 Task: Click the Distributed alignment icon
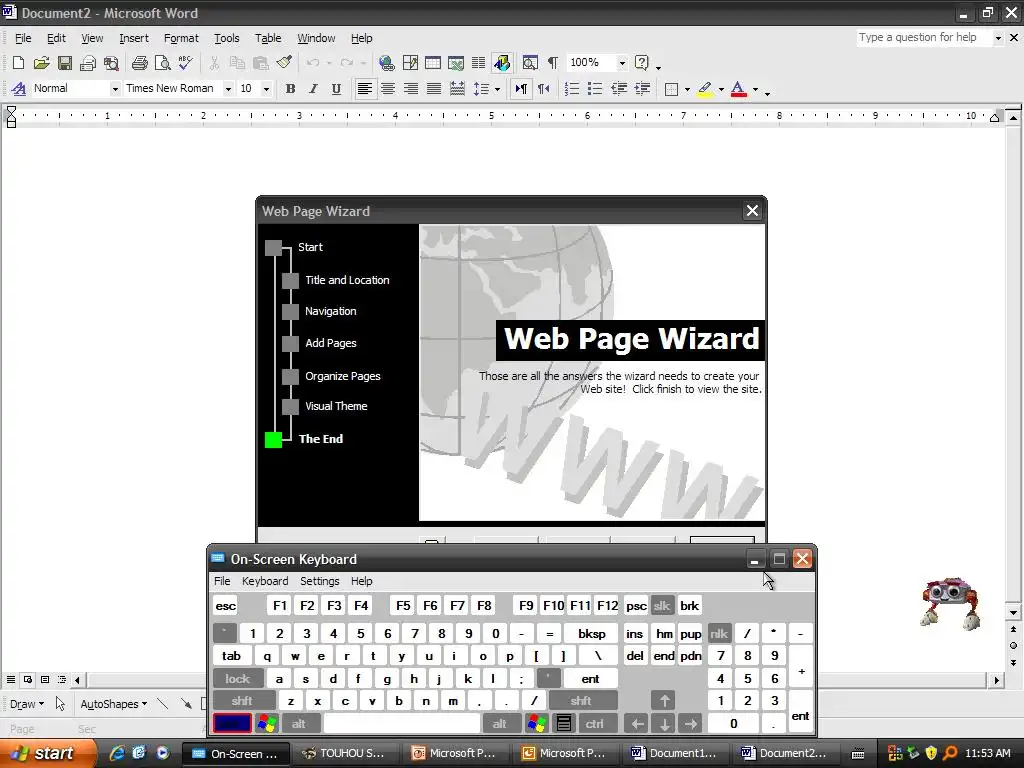[x=457, y=89]
